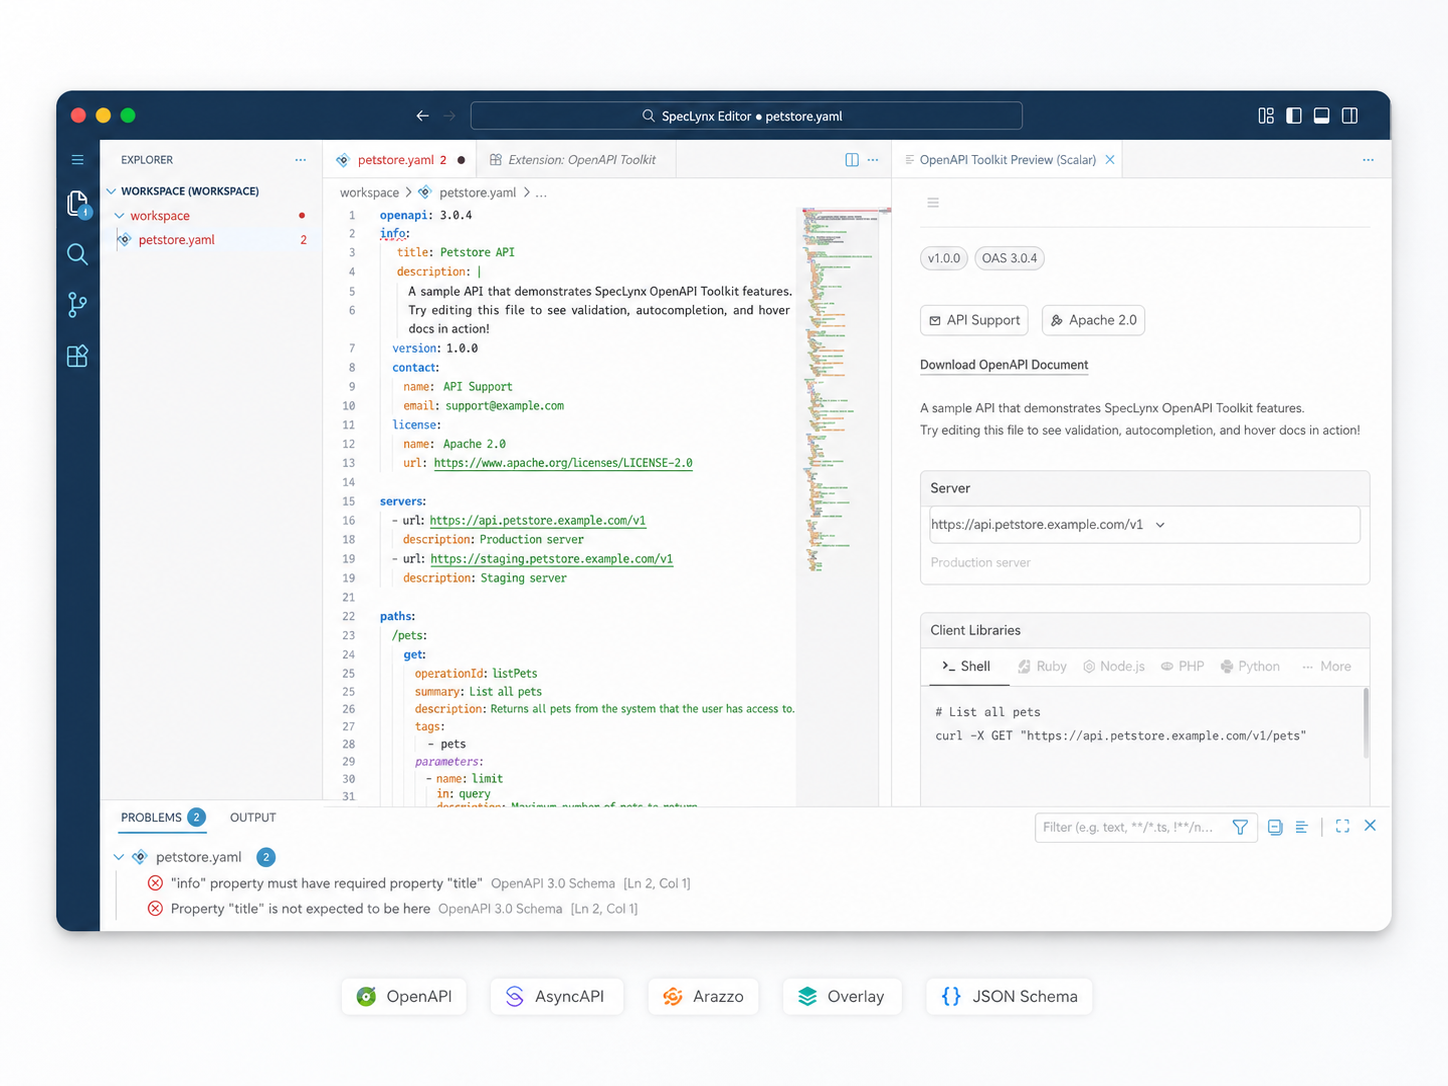Screen dimensions: 1448x1086
Task: Open Apache license URL link in editor
Action: pyautogui.click(x=563, y=463)
